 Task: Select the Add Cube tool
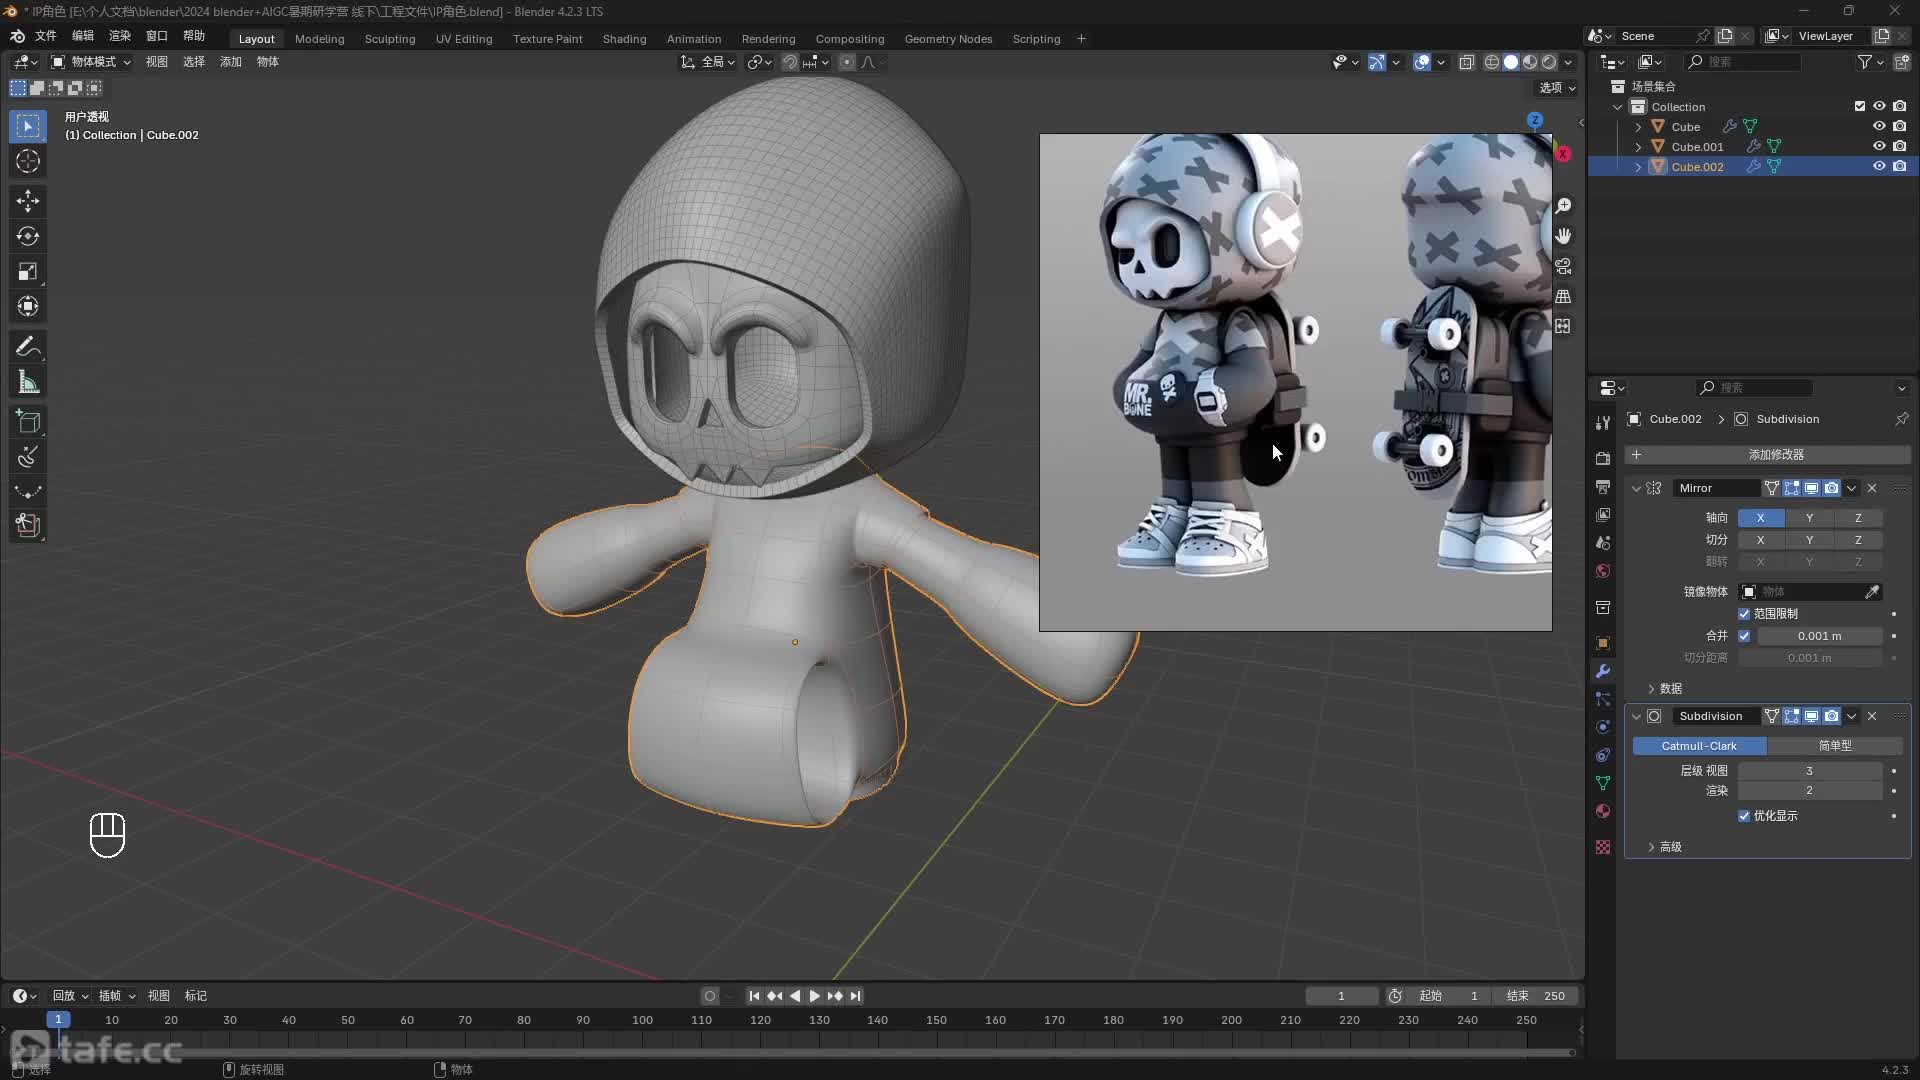click(x=28, y=421)
